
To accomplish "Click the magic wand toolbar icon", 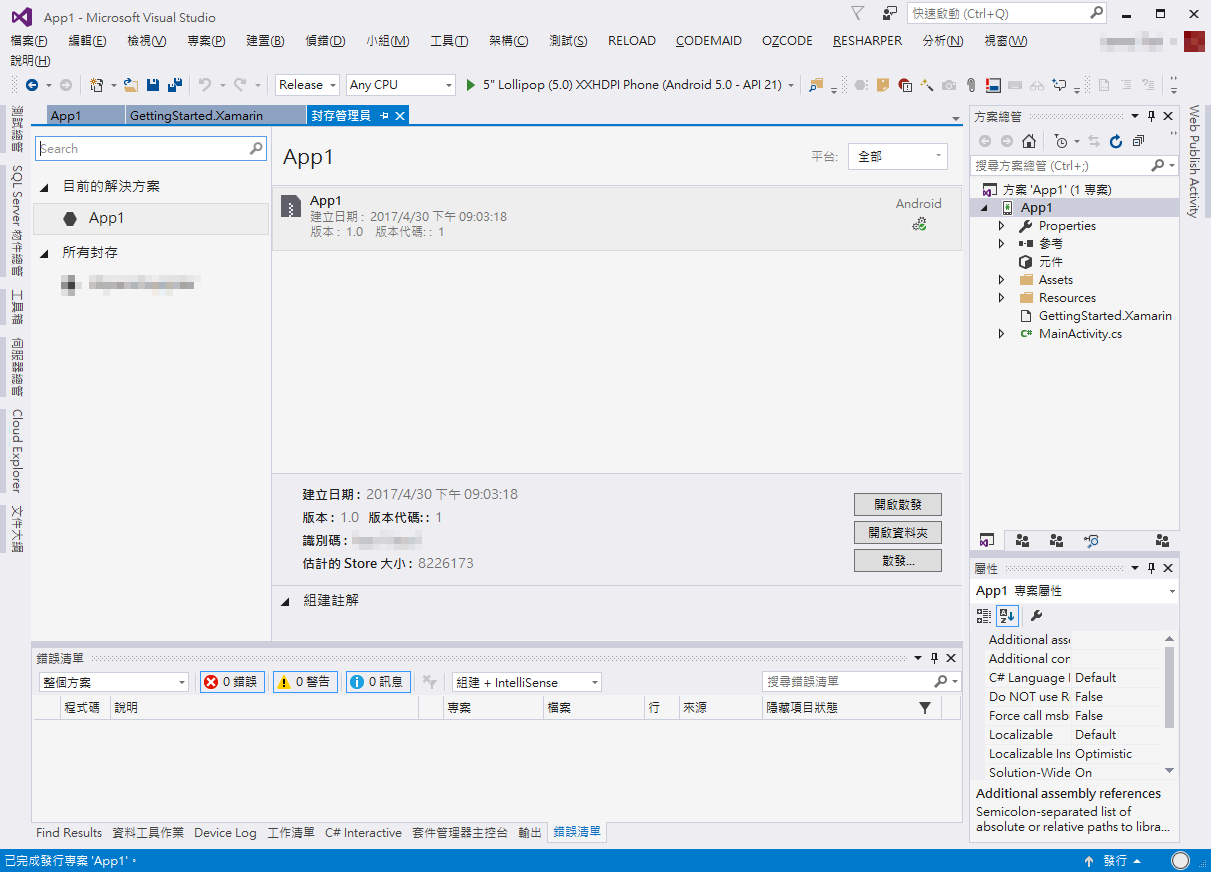I will tap(927, 85).
